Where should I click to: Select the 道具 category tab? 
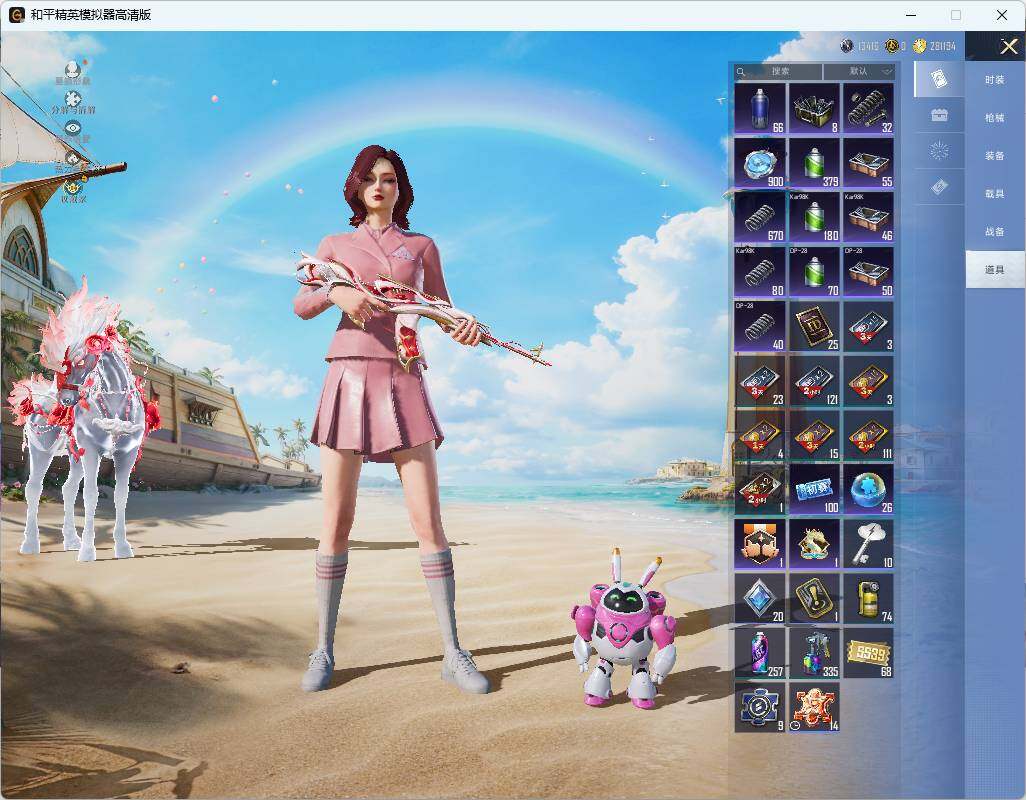(995, 270)
